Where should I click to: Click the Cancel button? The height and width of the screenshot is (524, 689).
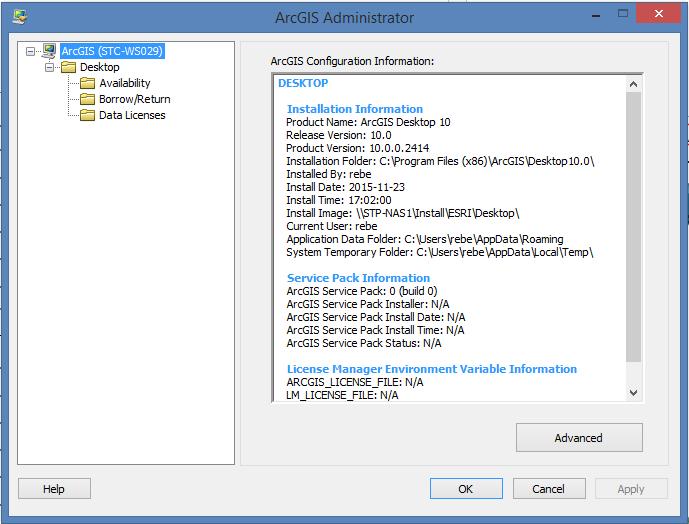pyautogui.click(x=549, y=488)
